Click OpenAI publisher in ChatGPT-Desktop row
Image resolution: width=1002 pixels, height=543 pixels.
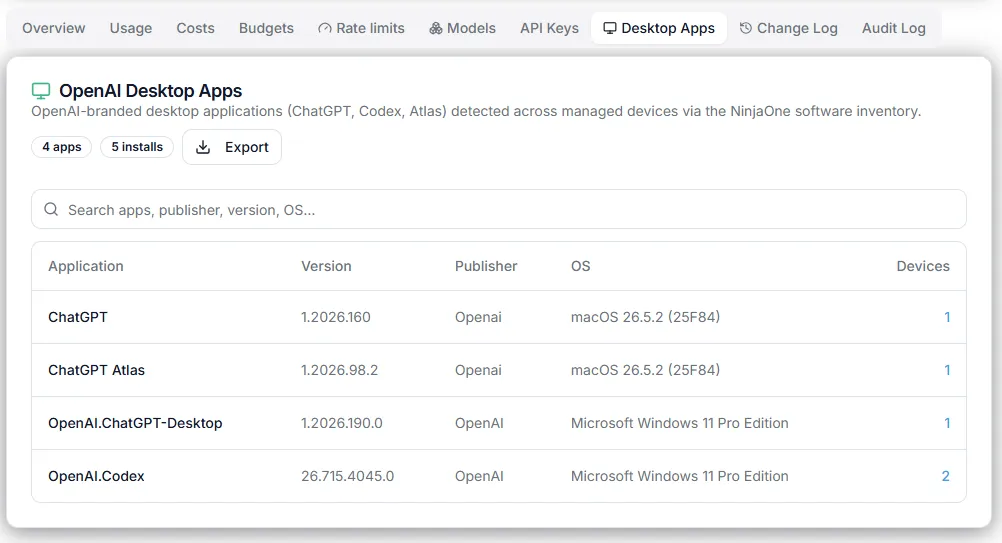coord(479,424)
